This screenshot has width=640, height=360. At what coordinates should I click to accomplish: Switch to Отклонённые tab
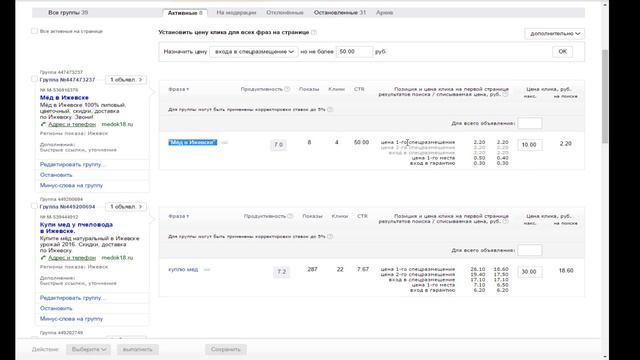[285, 13]
